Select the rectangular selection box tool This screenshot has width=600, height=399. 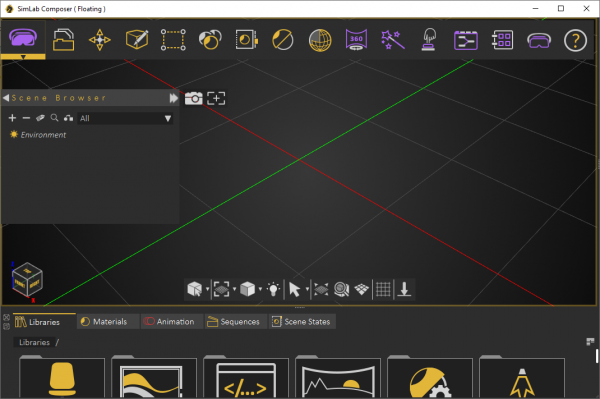pos(173,40)
